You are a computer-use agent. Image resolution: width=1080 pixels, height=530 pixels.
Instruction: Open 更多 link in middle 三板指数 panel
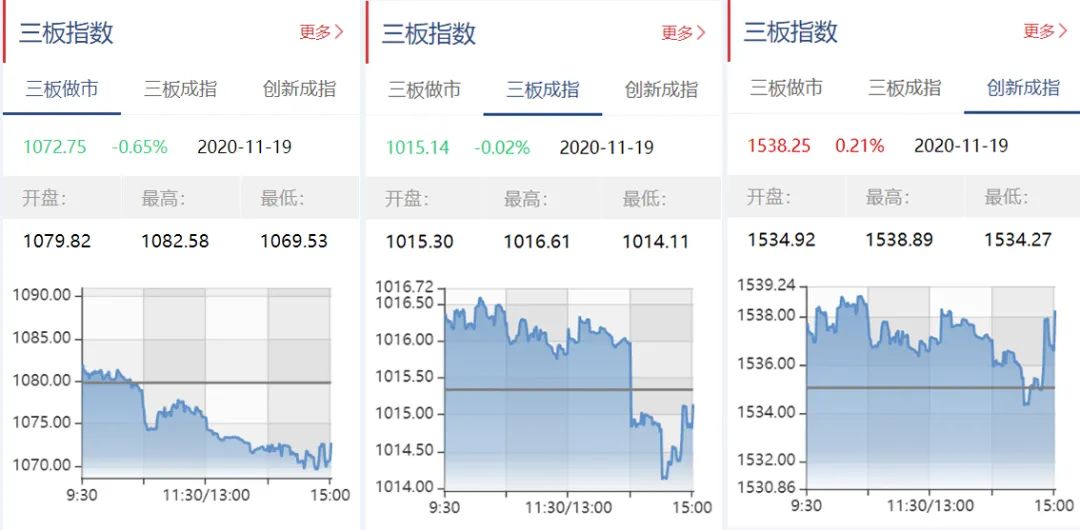point(683,33)
